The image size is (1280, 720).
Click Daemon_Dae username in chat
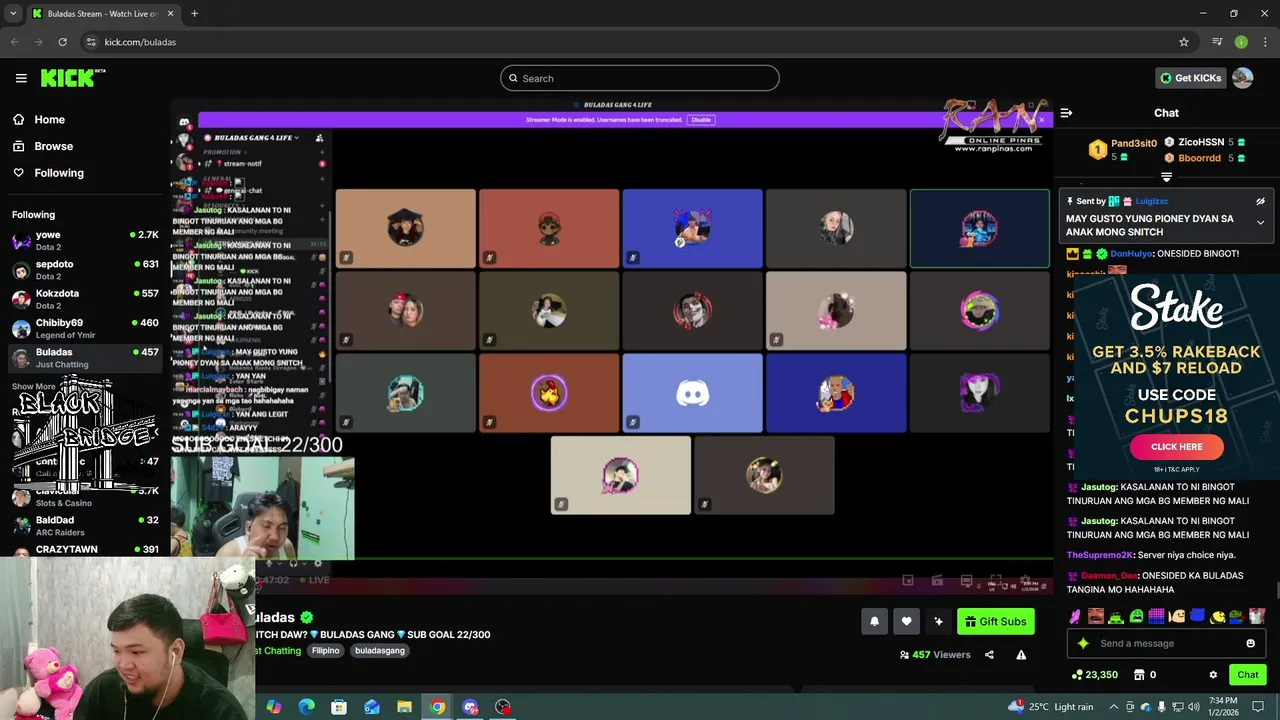(1109, 576)
